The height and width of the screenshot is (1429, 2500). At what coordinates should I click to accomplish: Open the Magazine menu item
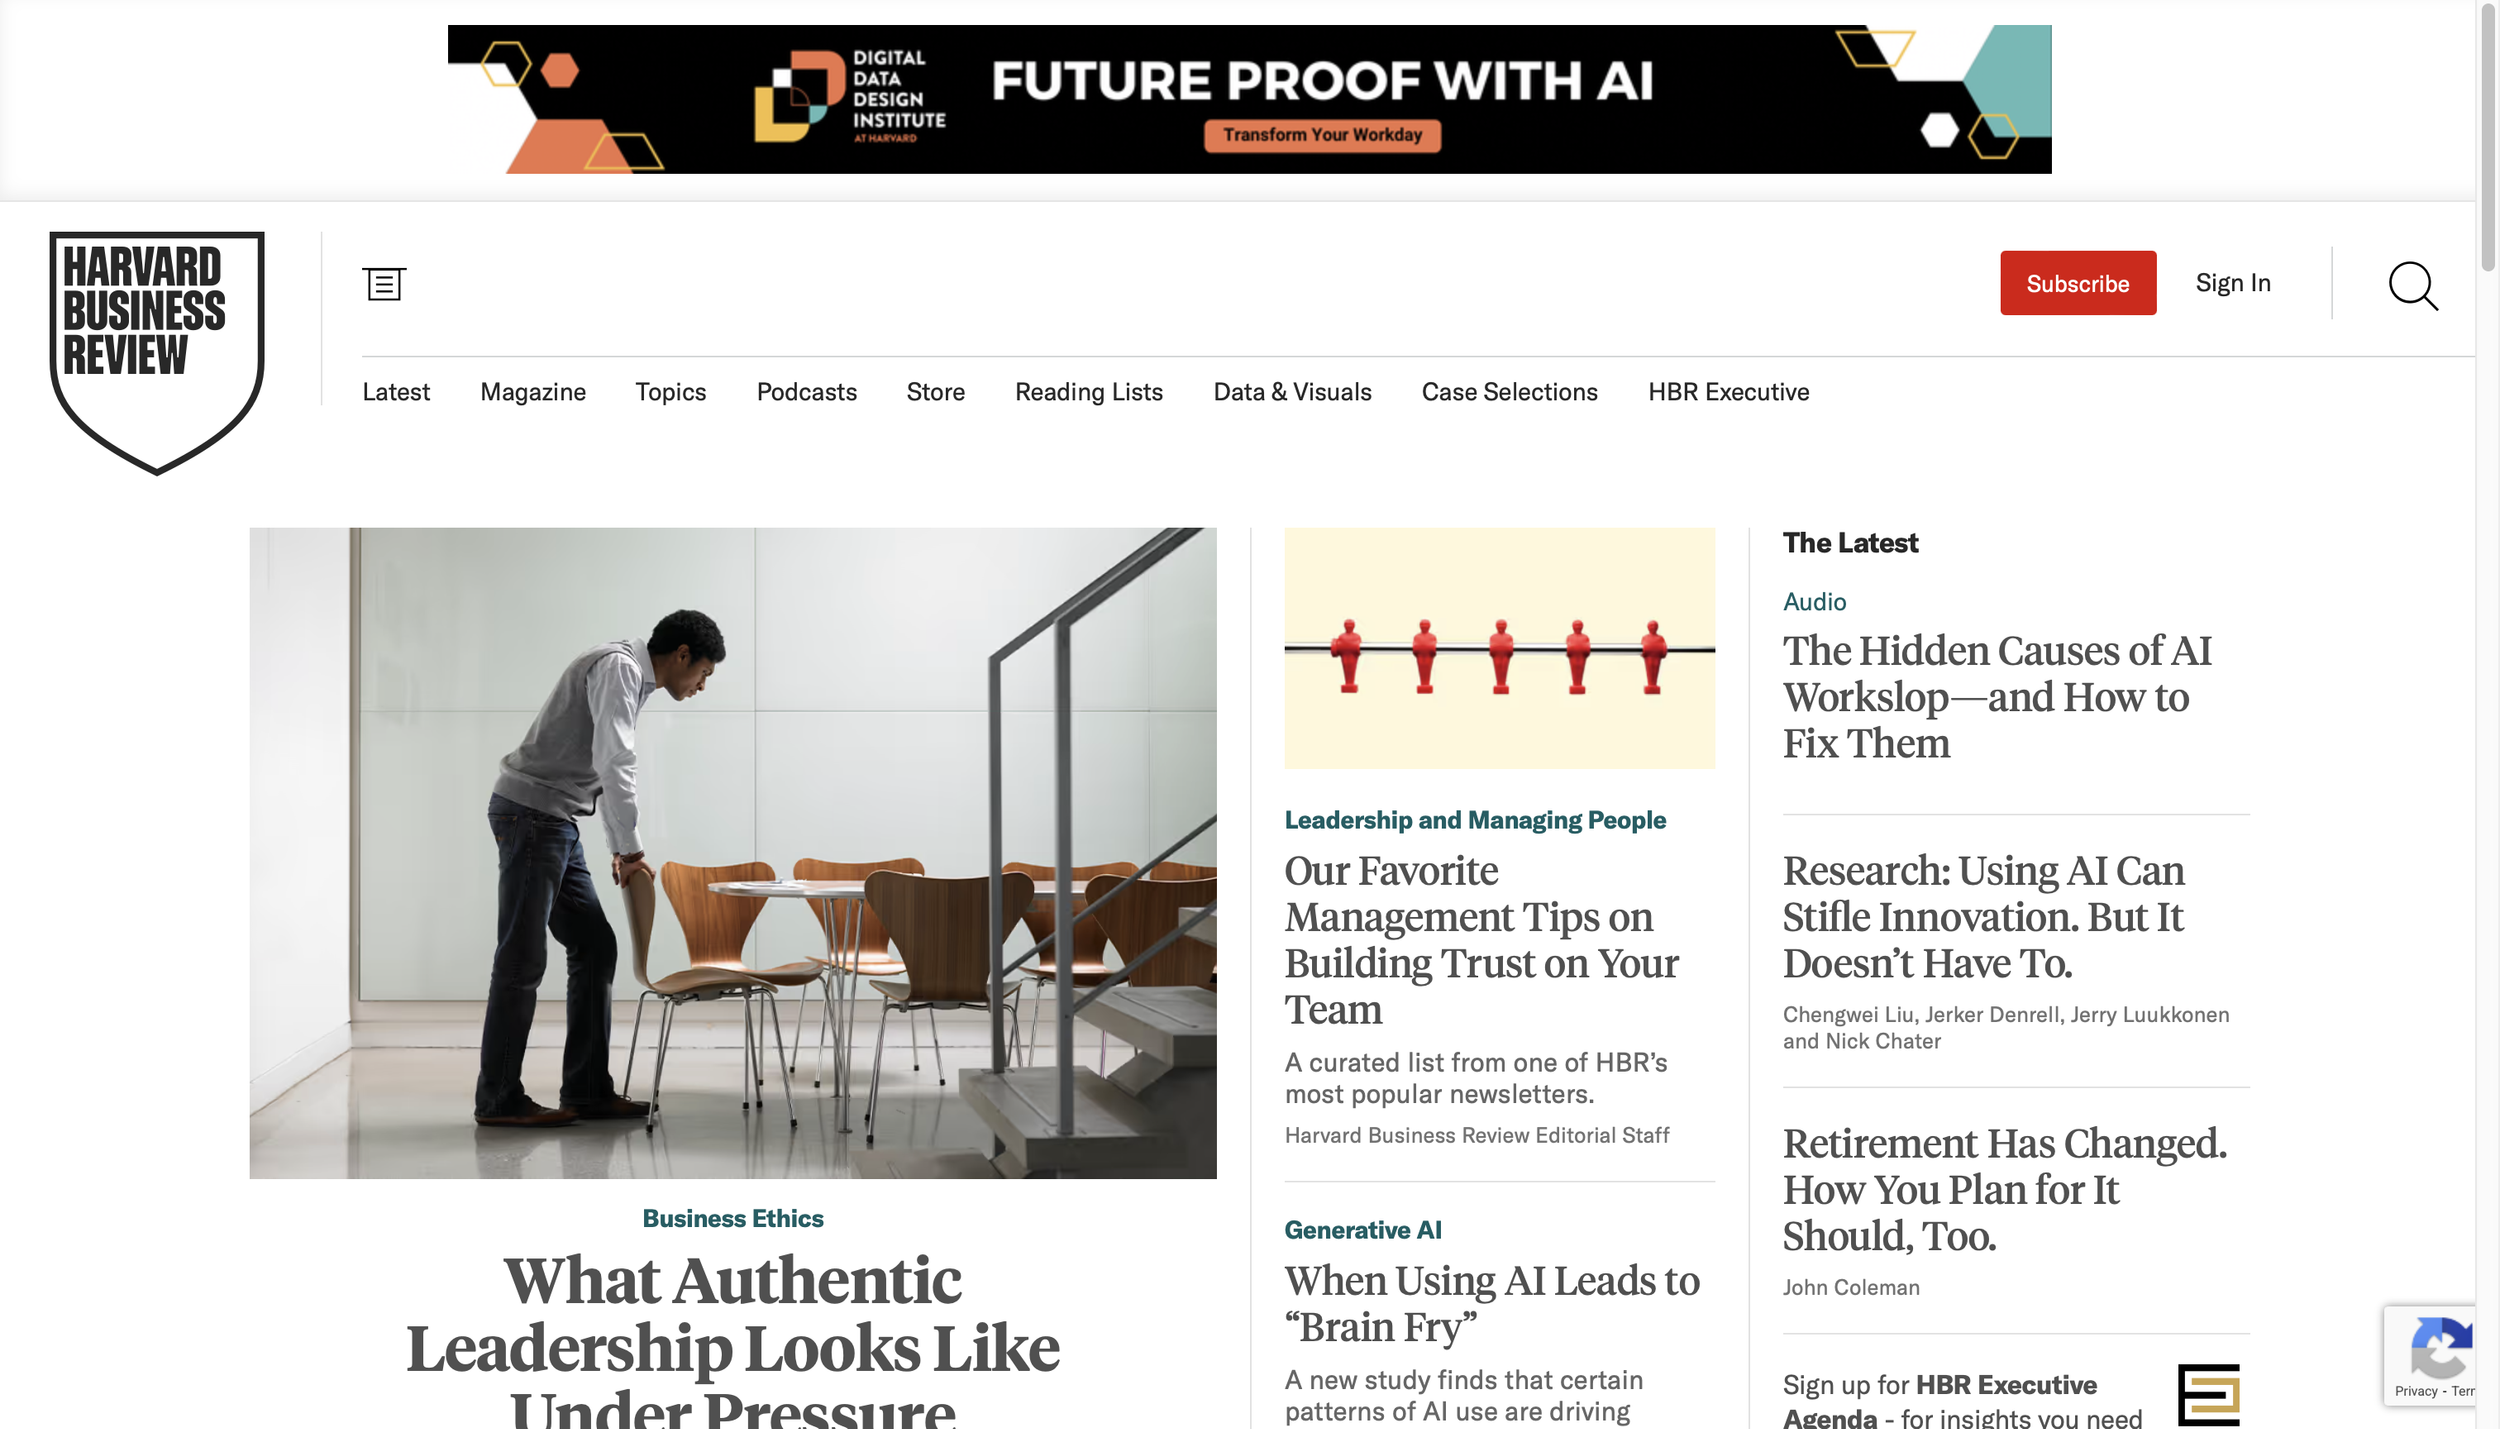[x=533, y=392]
